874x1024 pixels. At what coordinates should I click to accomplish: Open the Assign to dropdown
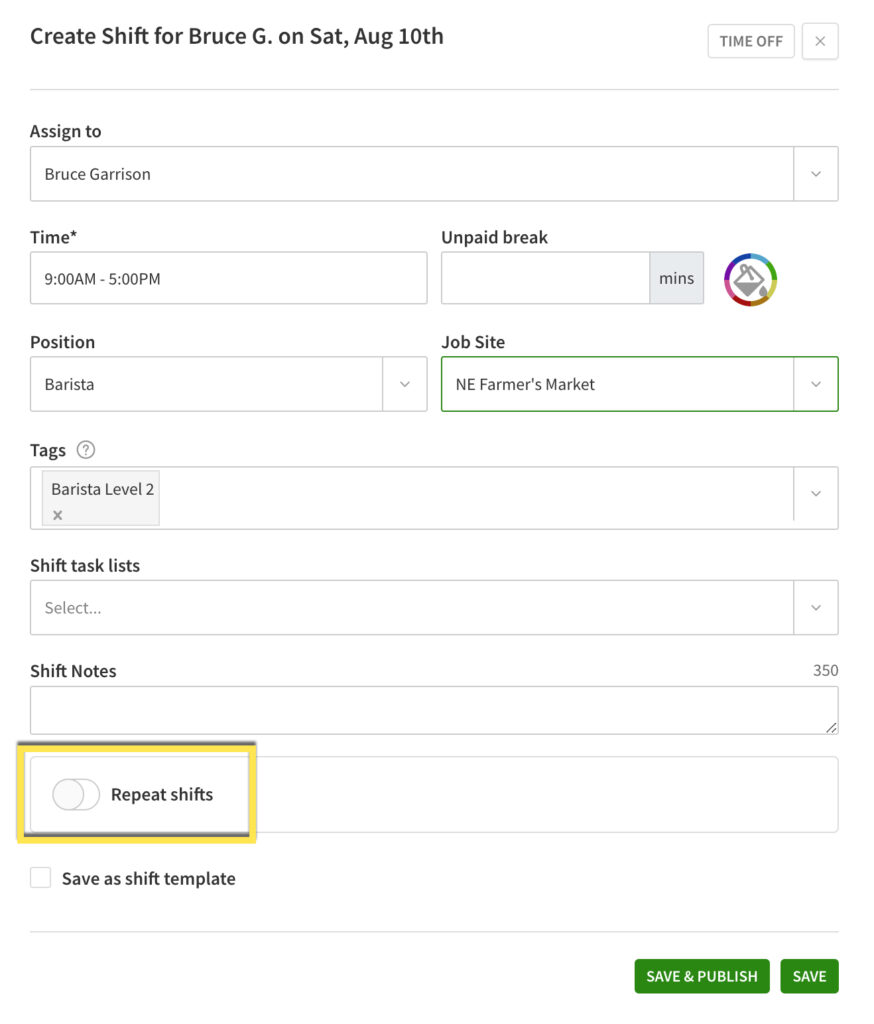point(817,173)
